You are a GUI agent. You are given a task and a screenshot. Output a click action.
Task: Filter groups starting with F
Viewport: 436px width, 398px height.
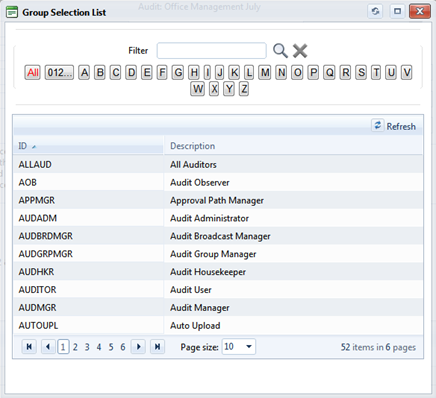pyautogui.click(x=162, y=72)
